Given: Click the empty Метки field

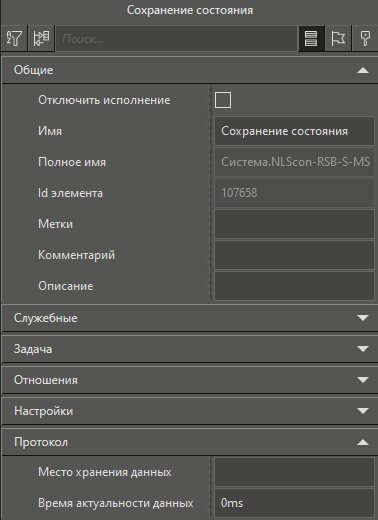Looking at the screenshot, I should click(x=294, y=224).
